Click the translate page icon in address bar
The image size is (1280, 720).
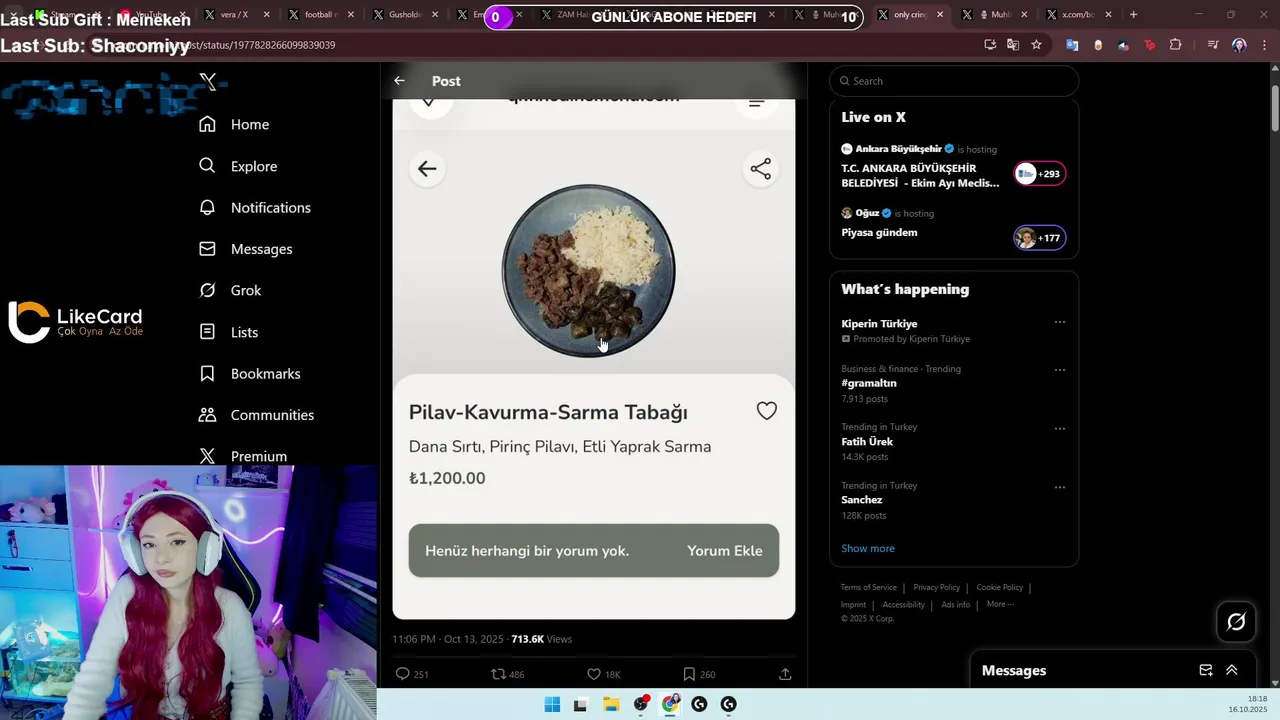click(x=1013, y=45)
